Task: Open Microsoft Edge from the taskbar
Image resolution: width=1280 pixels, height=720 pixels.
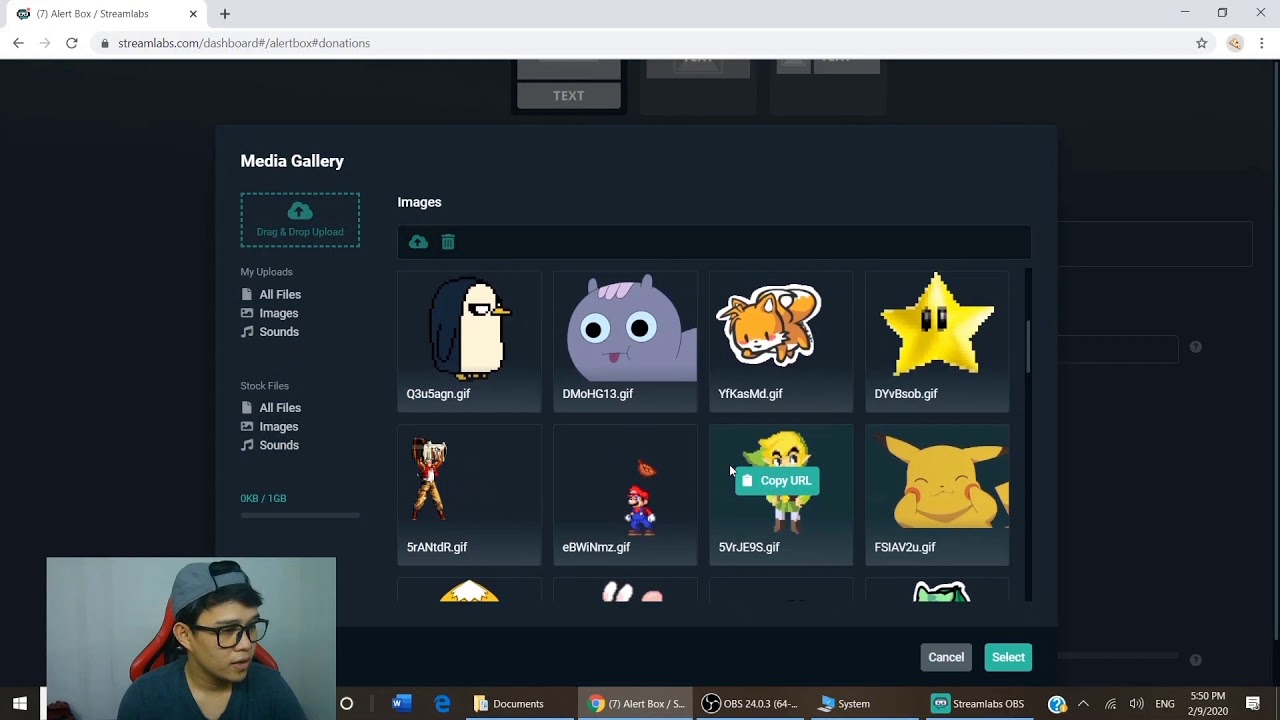Action: pos(442,704)
